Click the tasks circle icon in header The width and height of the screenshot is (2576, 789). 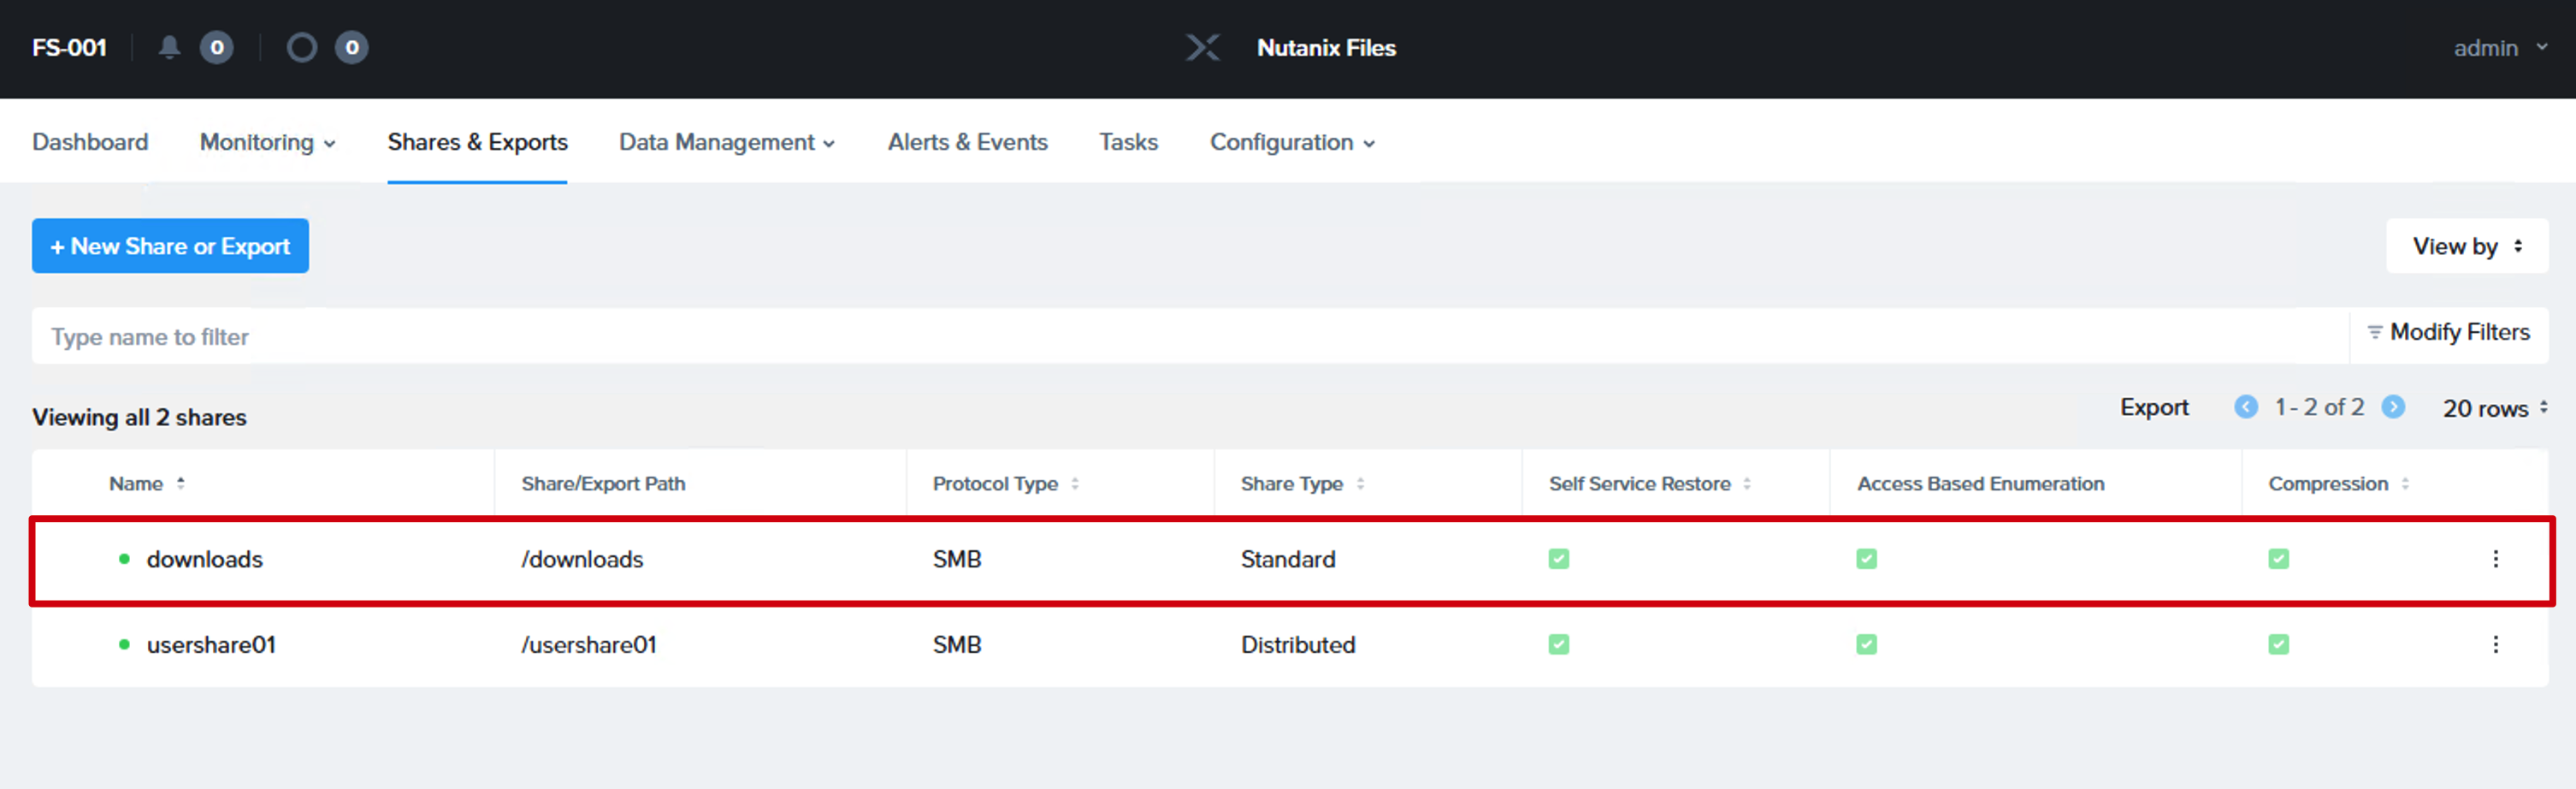301,47
